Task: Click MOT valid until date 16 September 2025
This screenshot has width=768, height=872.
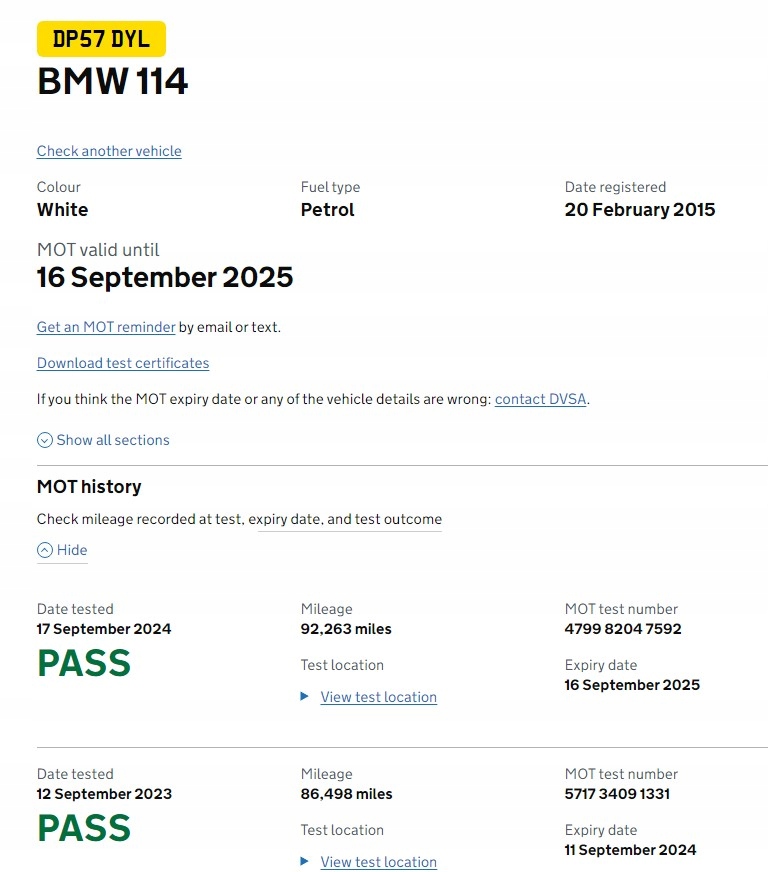Action: coord(165,277)
